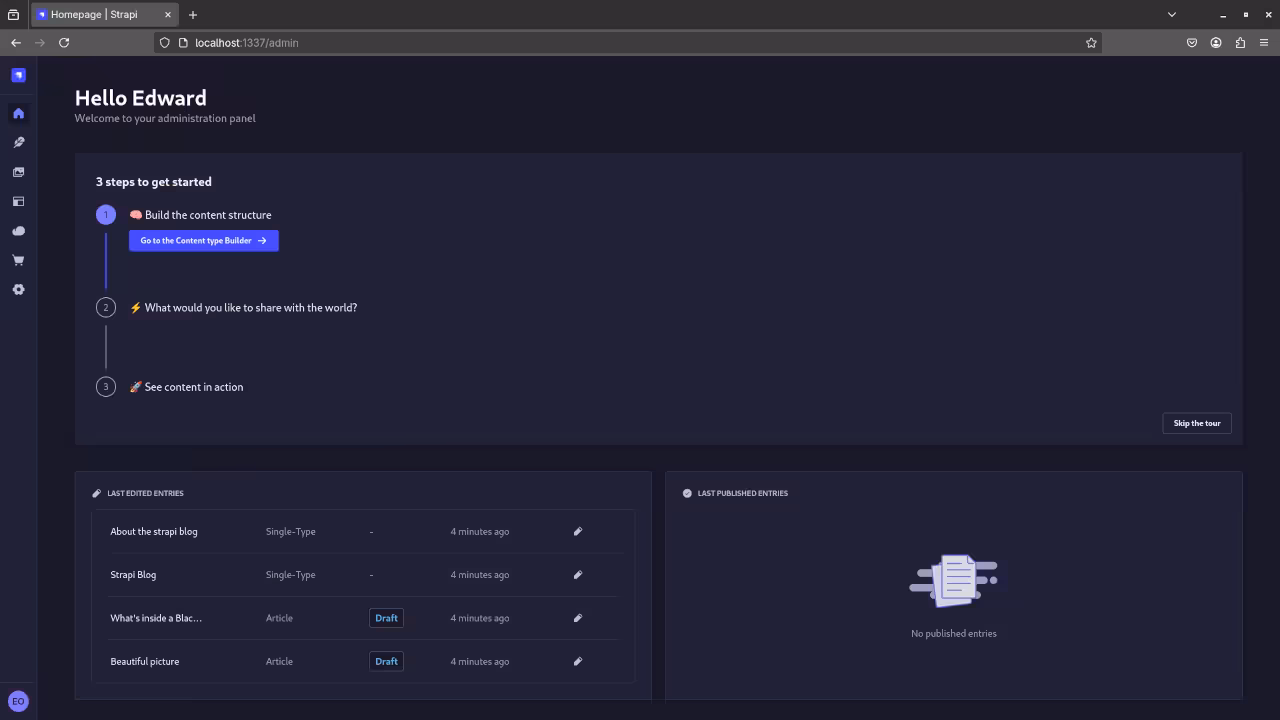
Task: Click the Home icon in sidebar
Action: point(18,114)
